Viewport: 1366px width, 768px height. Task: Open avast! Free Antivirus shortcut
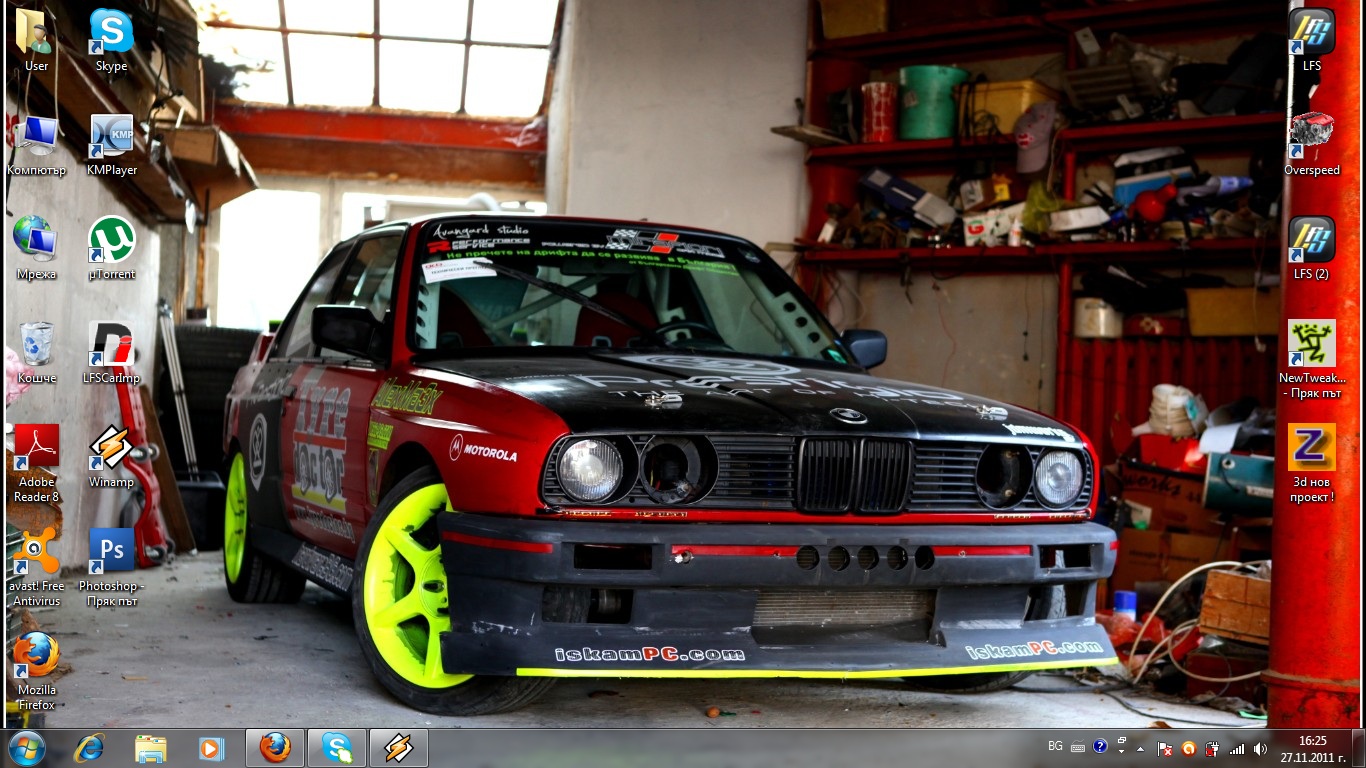(36, 567)
